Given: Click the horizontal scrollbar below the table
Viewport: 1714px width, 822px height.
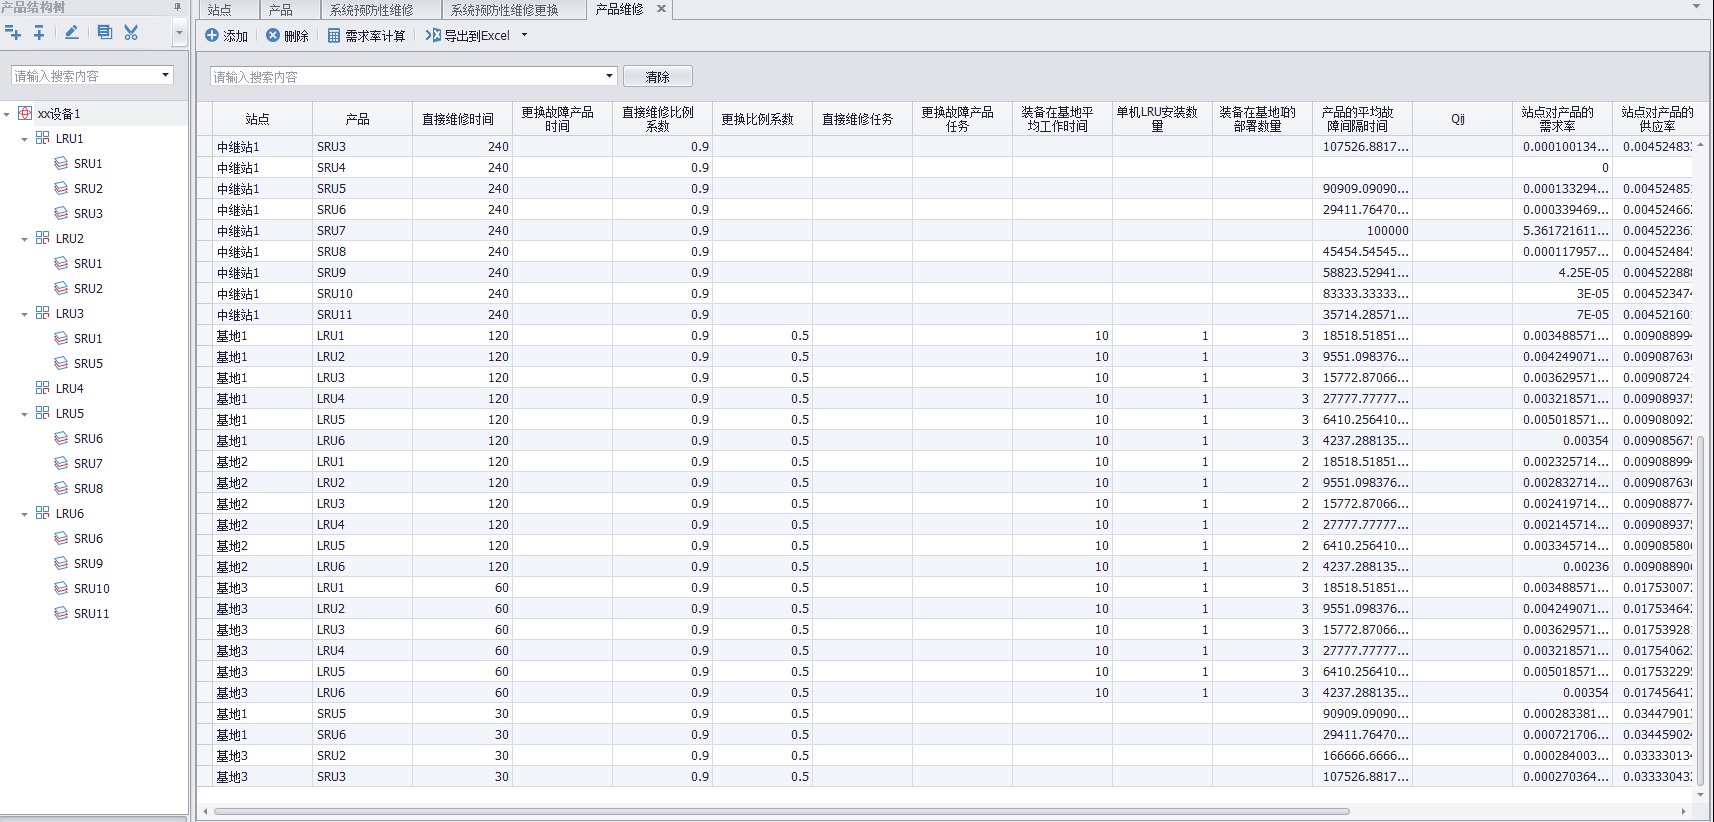Looking at the screenshot, I should [780, 811].
